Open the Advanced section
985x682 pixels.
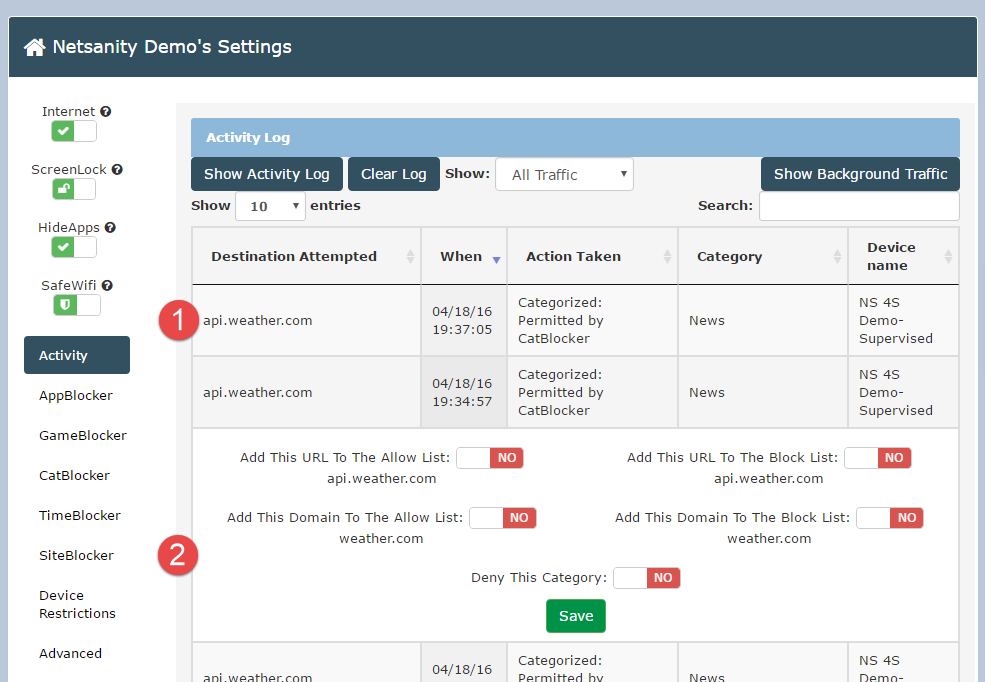(70, 653)
